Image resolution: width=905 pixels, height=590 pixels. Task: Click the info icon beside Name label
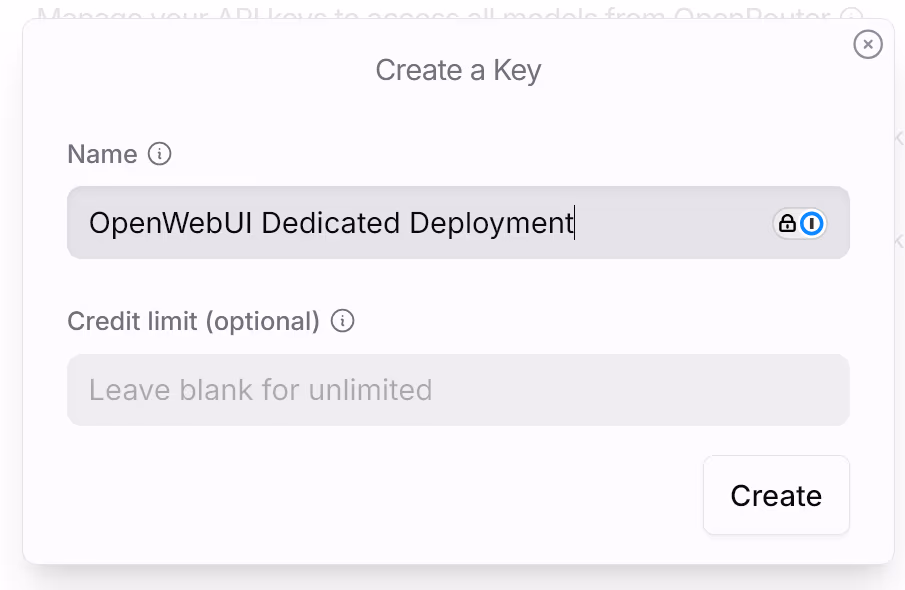[159, 154]
